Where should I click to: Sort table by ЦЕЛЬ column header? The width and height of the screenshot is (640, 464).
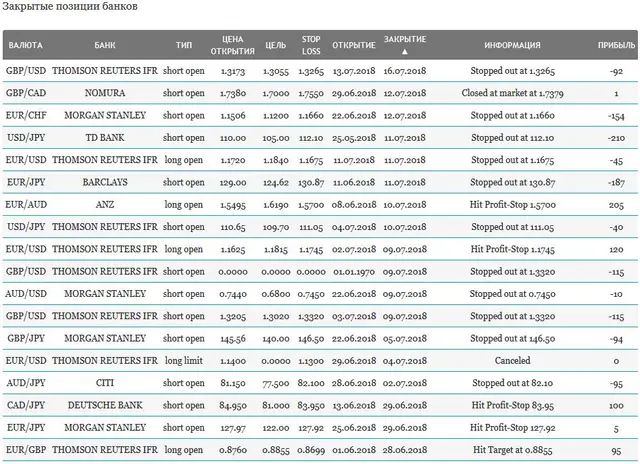coord(276,45)
